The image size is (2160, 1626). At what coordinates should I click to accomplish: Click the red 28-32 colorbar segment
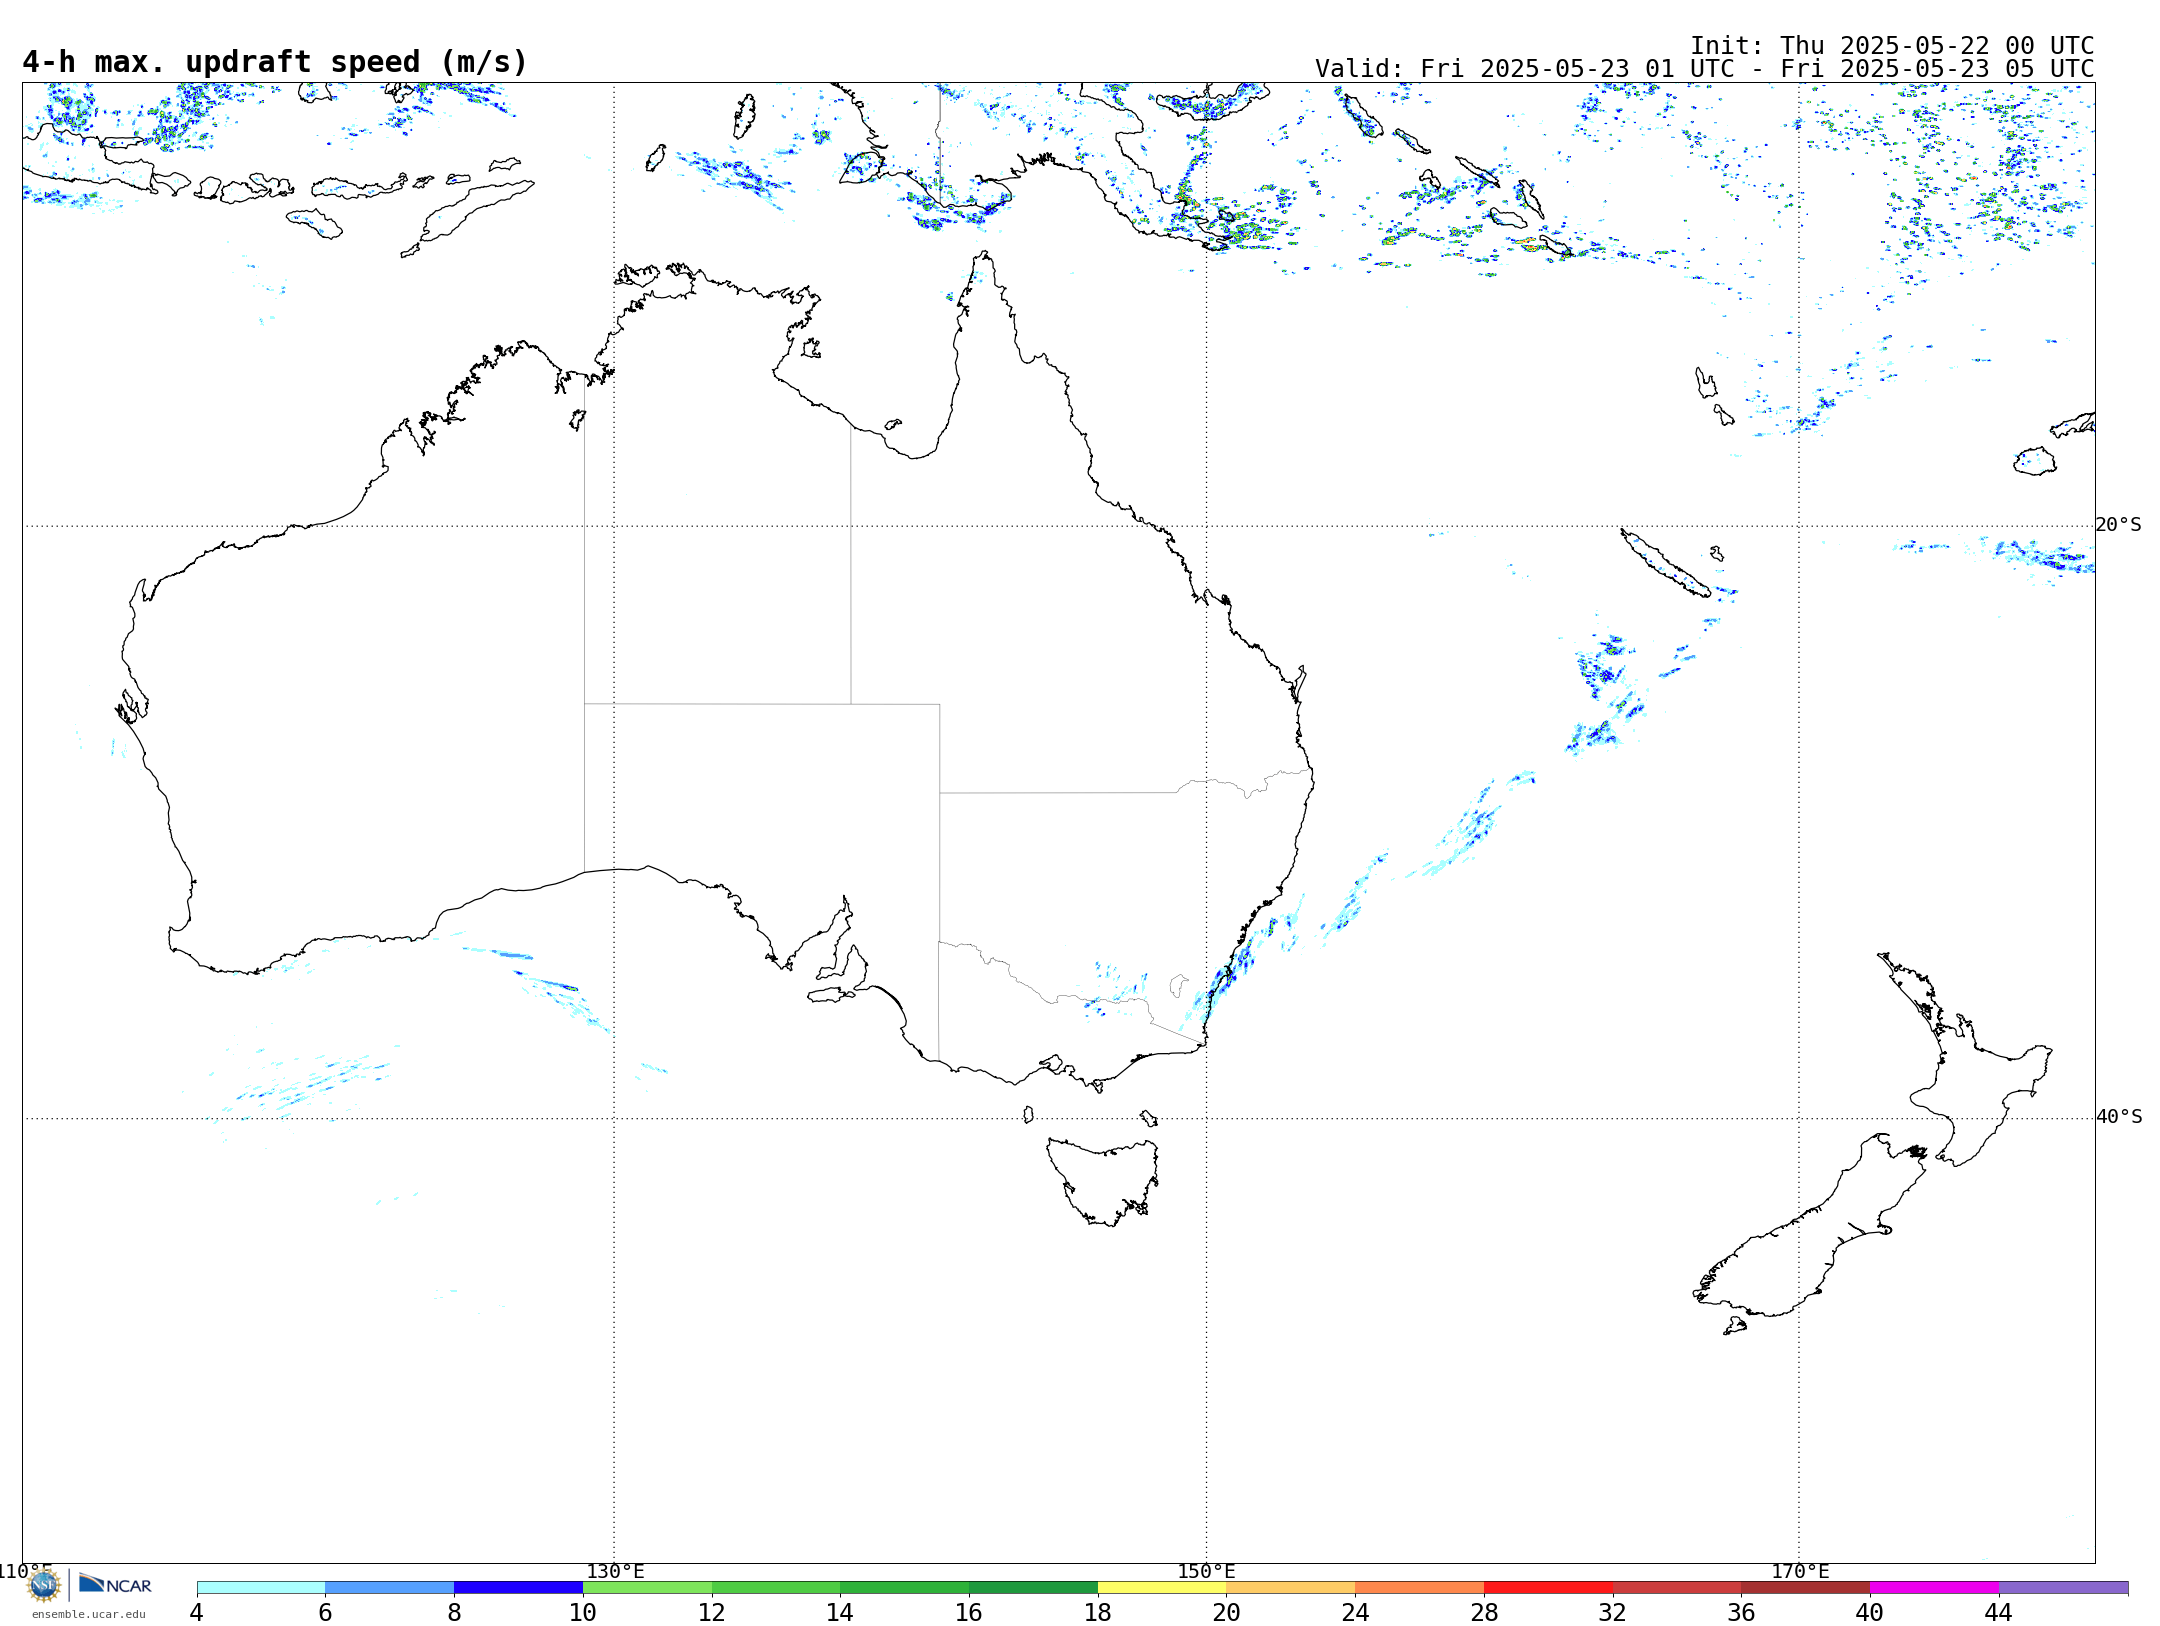[x=1548, y=1588]
